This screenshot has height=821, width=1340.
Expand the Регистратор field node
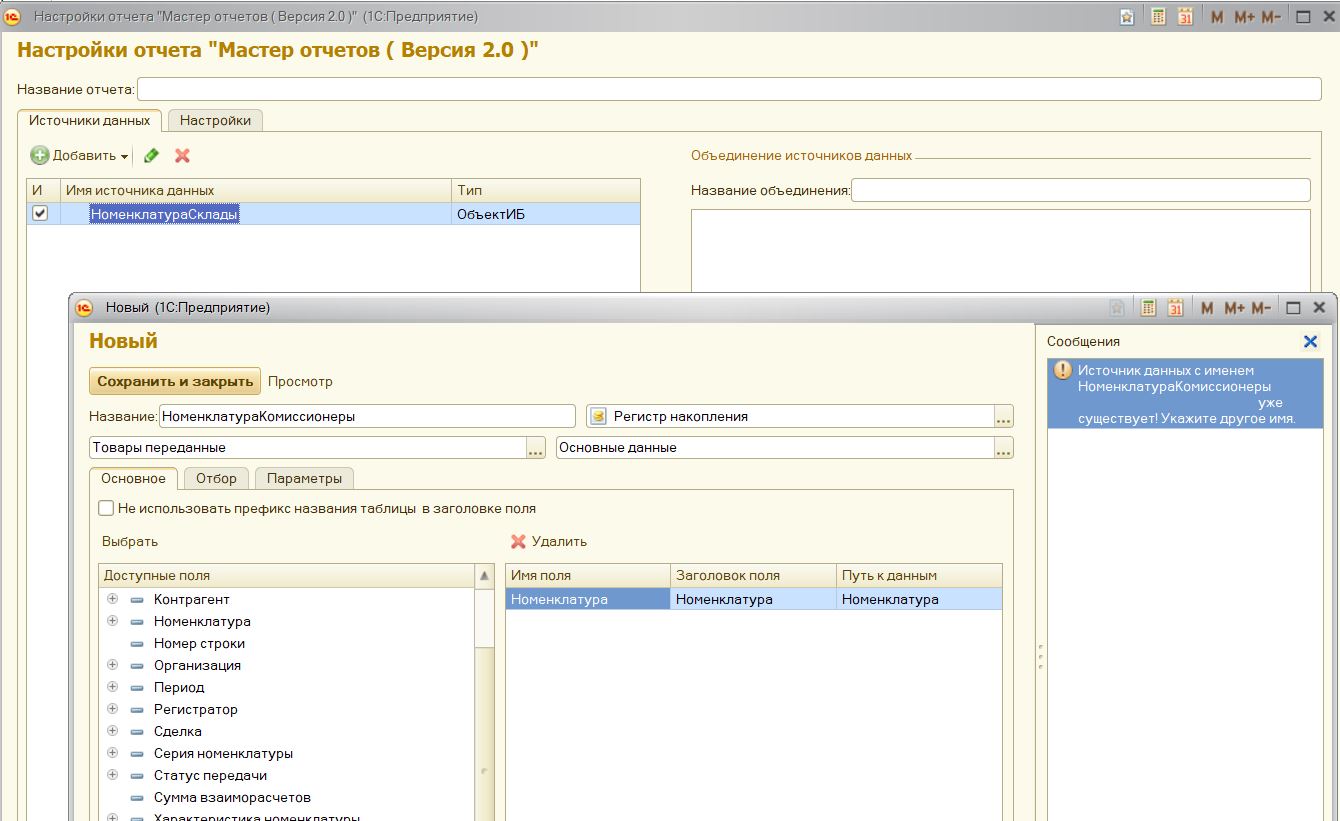point(112,709)
